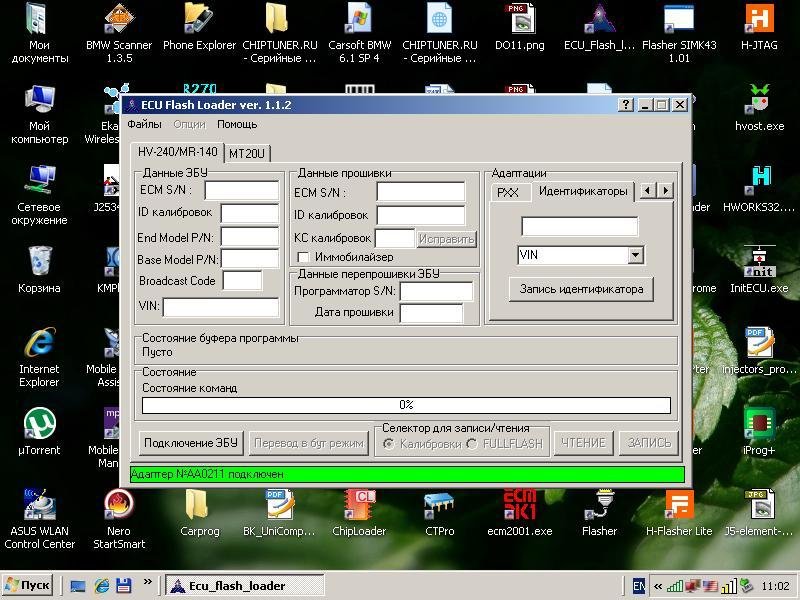Open the Файлы menu
This screenshot has width=800, height=600.
pyautogui.click(x=144, y=124)
